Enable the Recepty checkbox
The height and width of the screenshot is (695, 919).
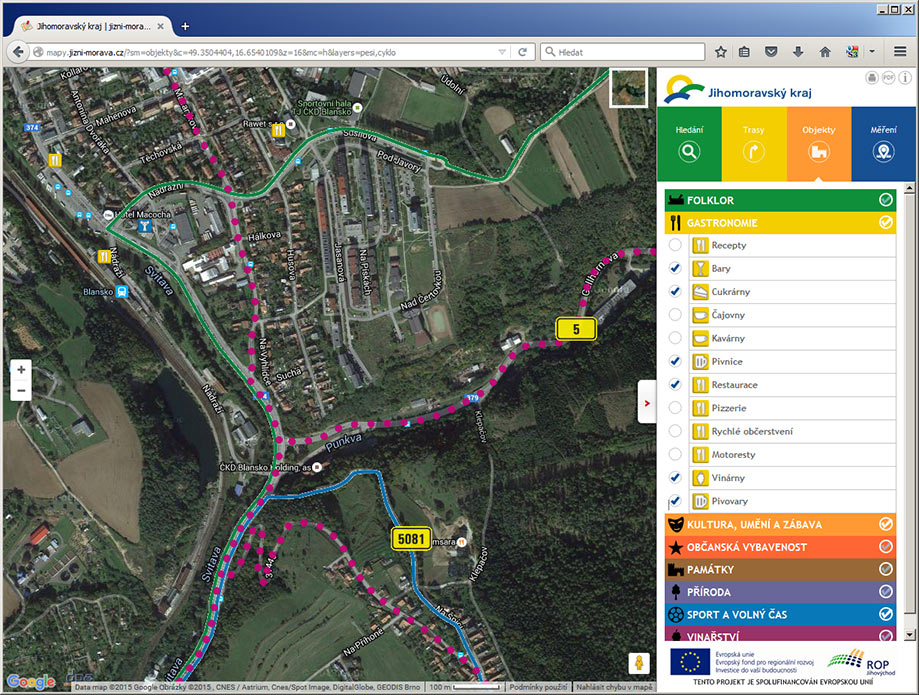pos(675,245)
